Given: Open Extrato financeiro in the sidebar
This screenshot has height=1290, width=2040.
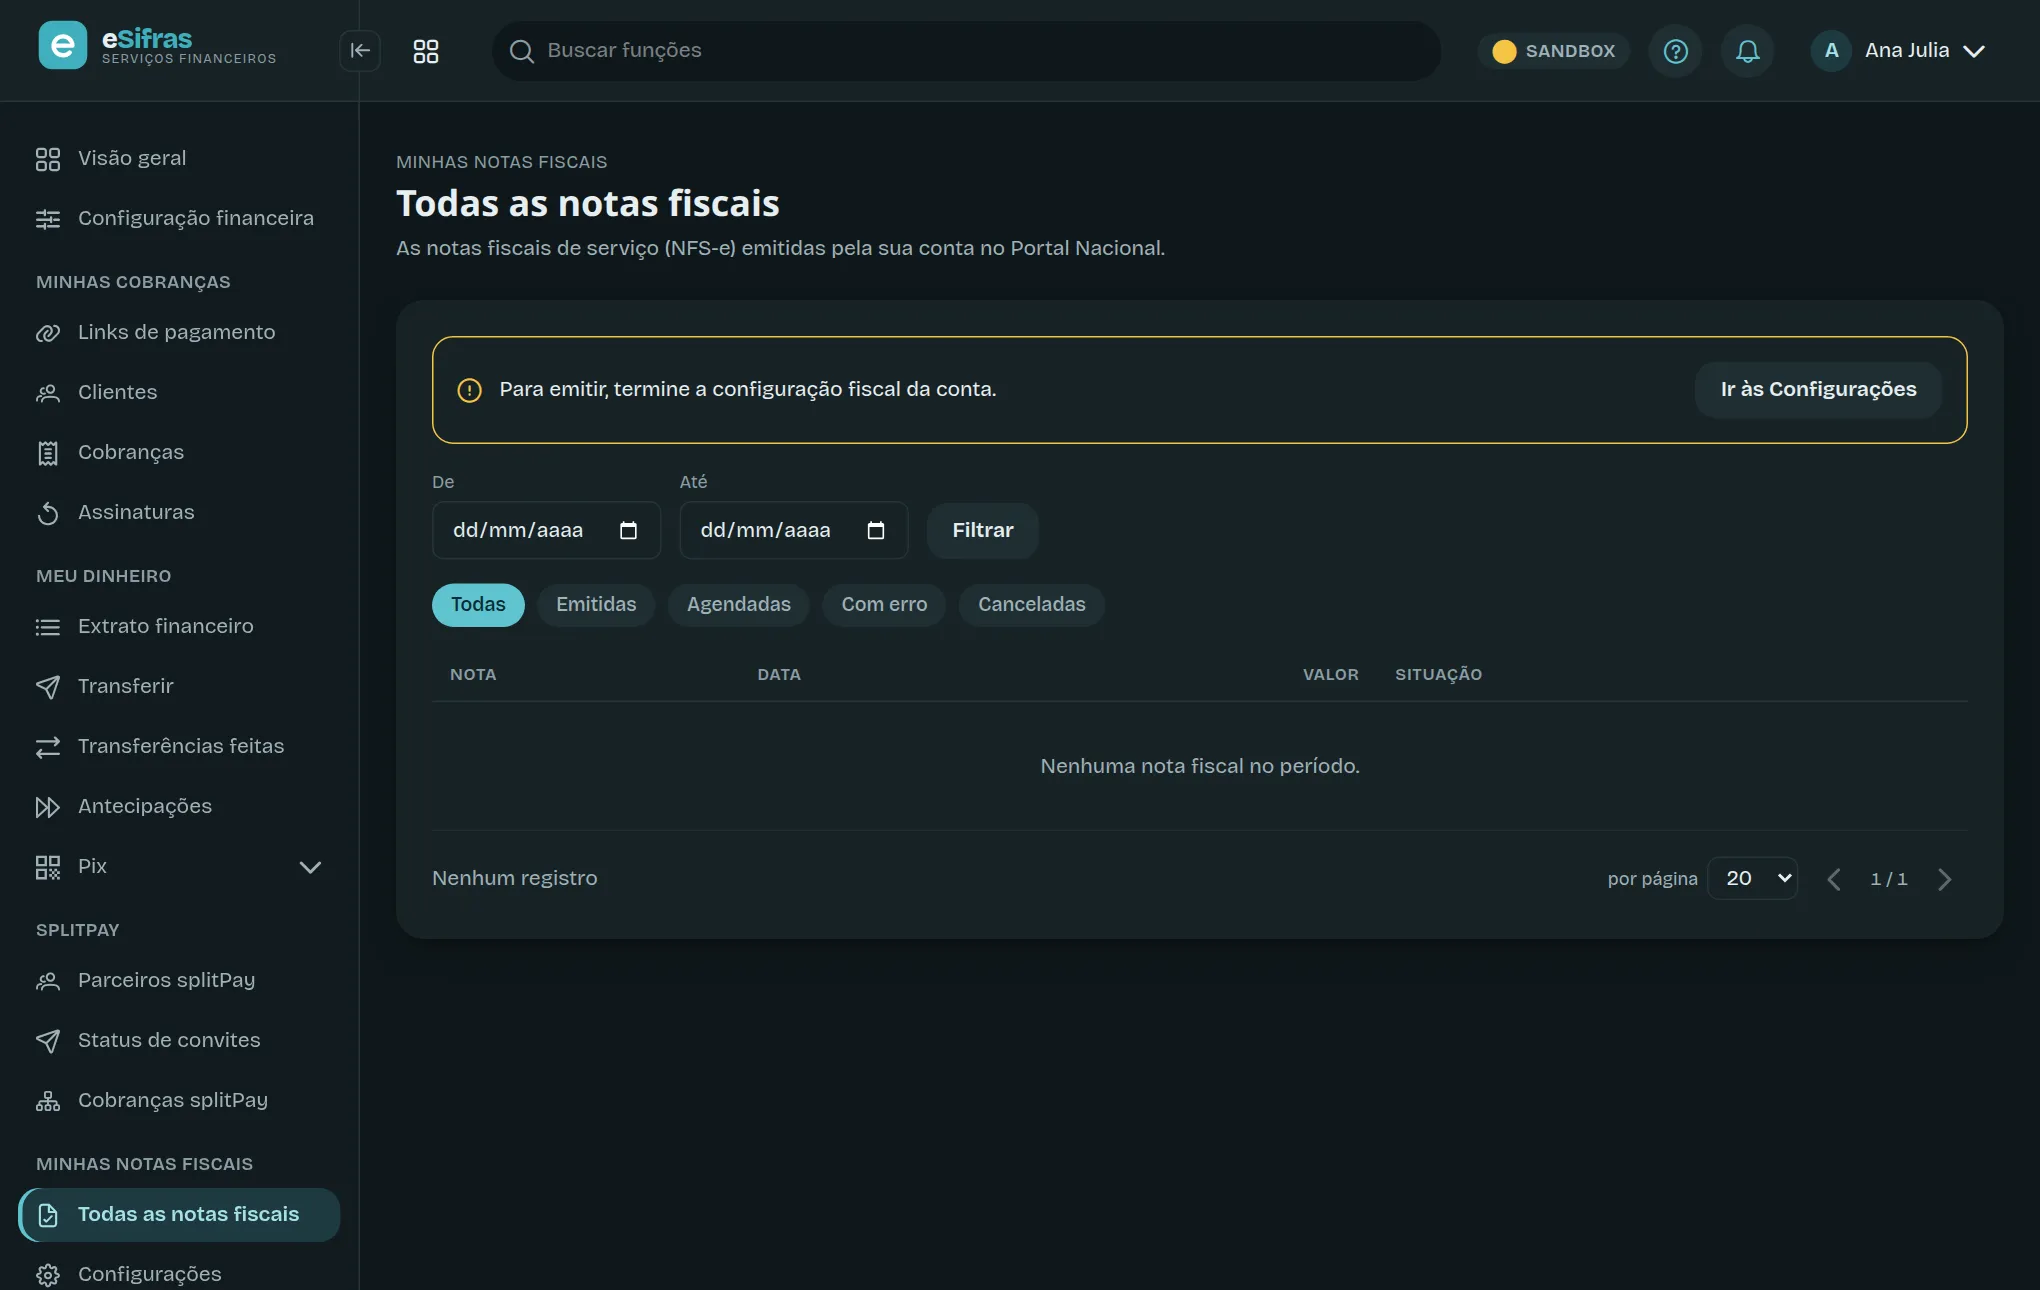Looking at the screenshot, I should pos(180,627).
